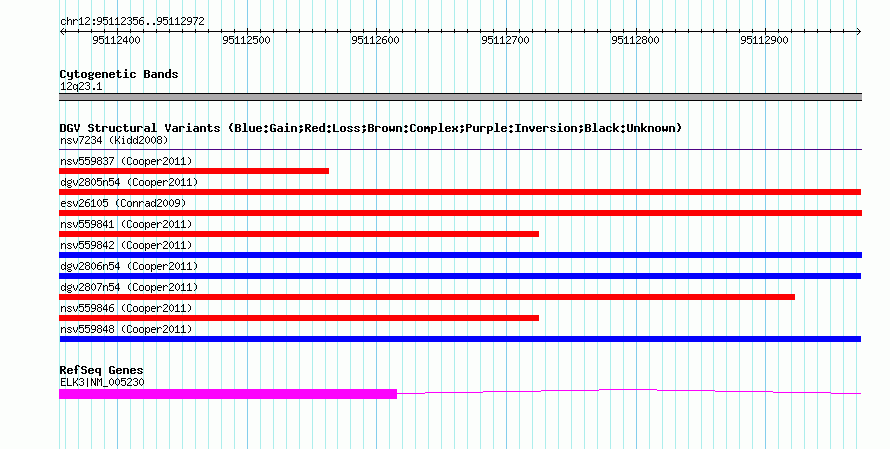This screenshot has width=890, height=449.
Task: Click the thin magenta ELK3 intron line
Action: (629, 391)
